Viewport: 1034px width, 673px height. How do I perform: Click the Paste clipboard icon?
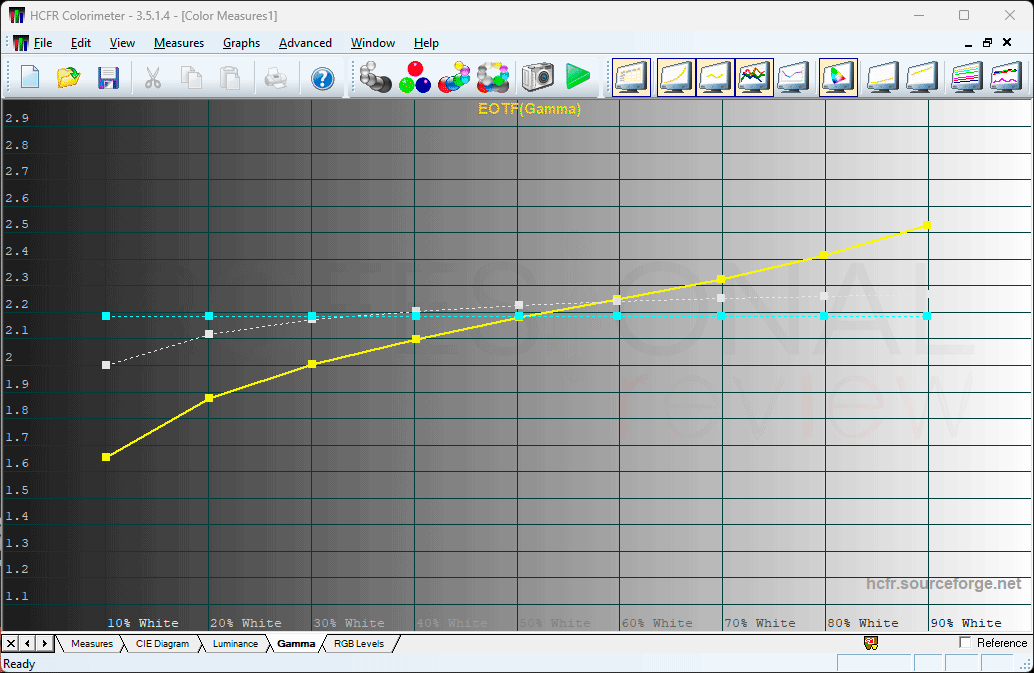click(229, 78)
